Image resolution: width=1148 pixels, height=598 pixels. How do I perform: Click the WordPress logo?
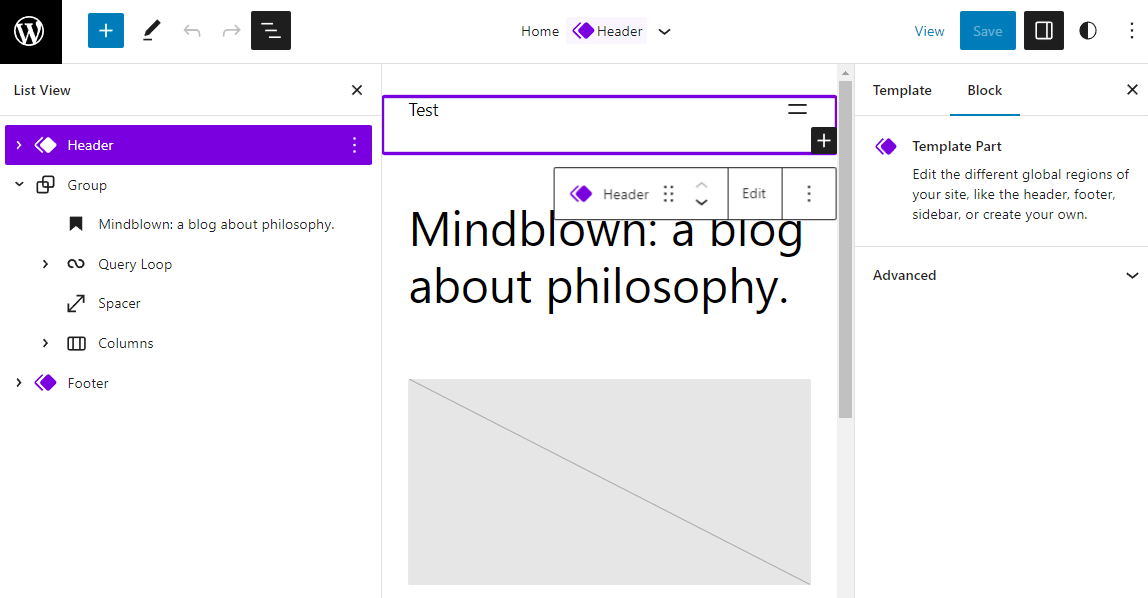click(29, 30)
